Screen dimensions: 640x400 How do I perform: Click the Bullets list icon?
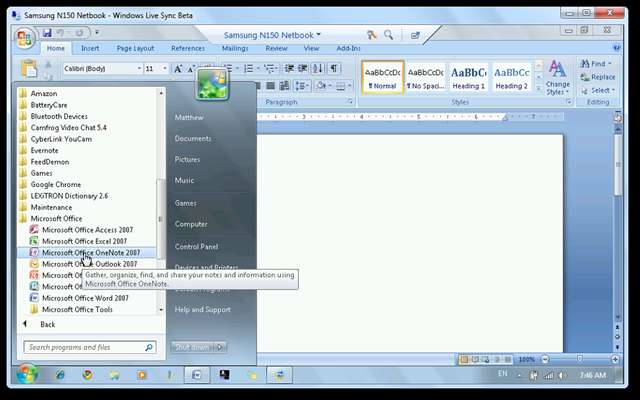point(229,69)
